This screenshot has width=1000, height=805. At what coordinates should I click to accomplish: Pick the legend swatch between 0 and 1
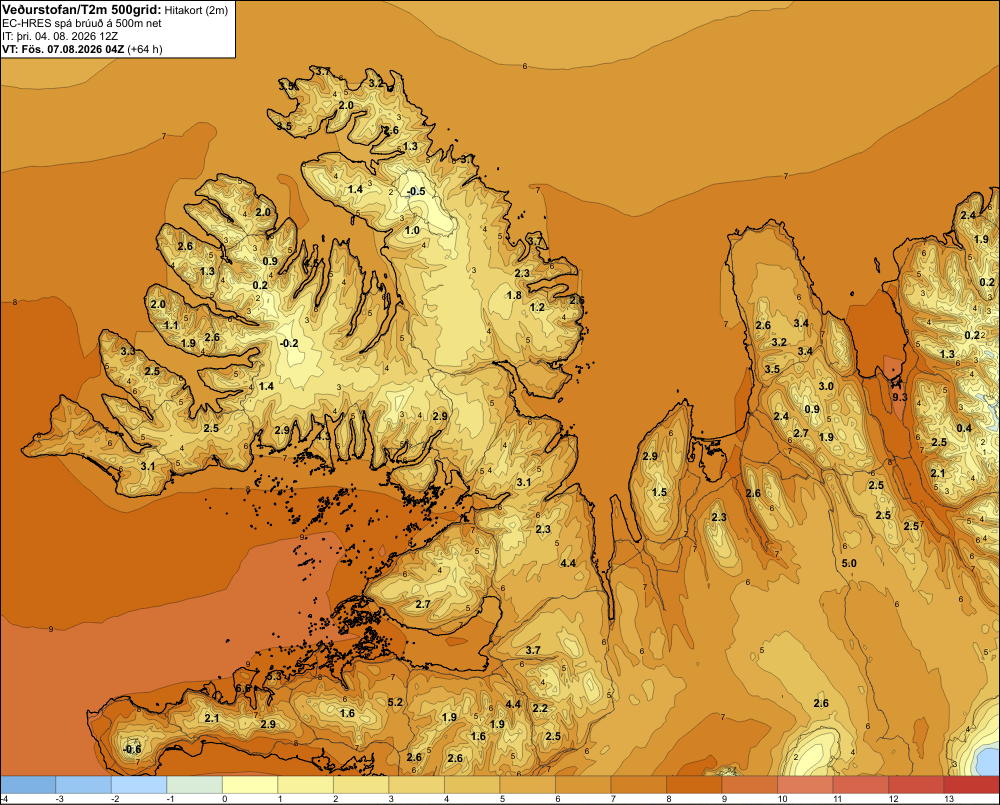(250, 785)
